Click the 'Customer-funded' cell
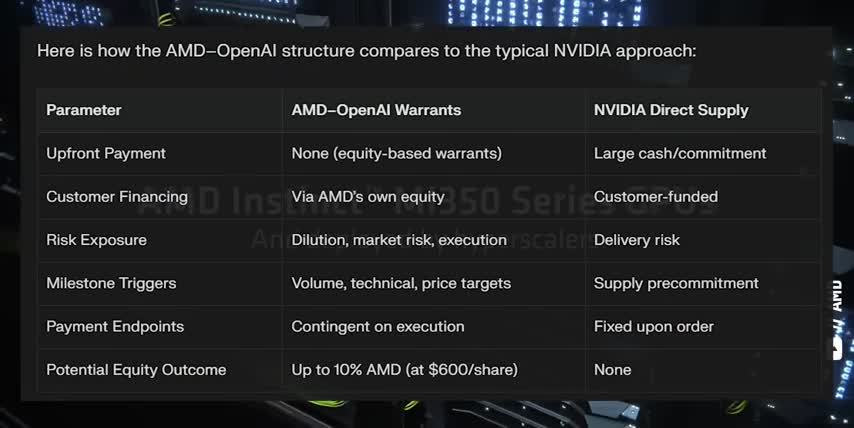The image size is (854, 428). click(656, 197)
